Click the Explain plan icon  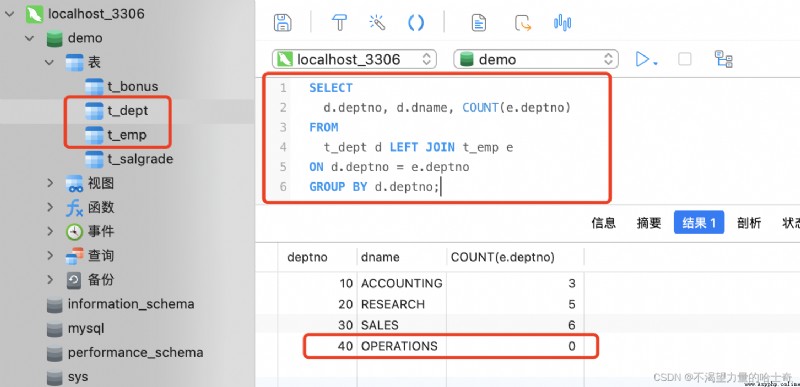pyautogui.click(x=723, y=59)
